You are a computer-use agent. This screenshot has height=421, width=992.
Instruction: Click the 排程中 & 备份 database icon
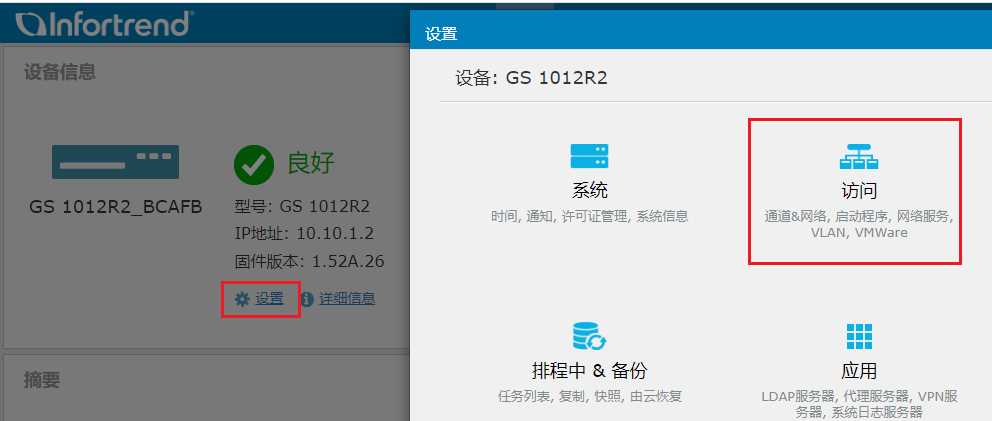(590, 335)
